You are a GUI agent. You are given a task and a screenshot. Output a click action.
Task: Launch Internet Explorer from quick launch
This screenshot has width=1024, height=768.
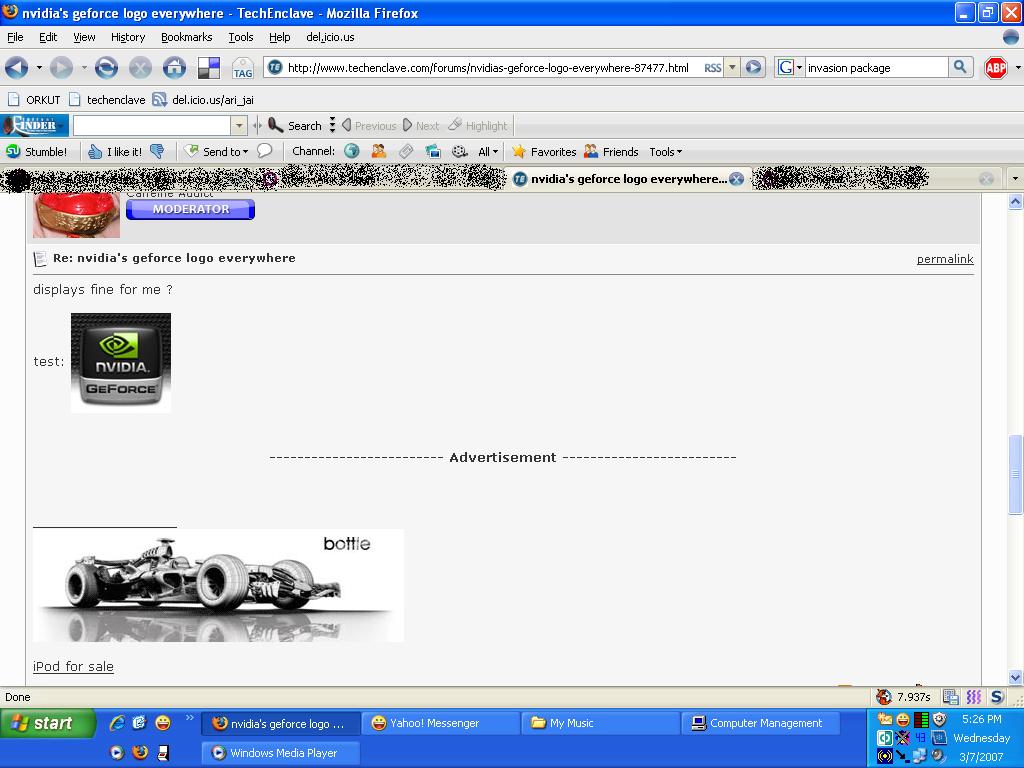117,722
